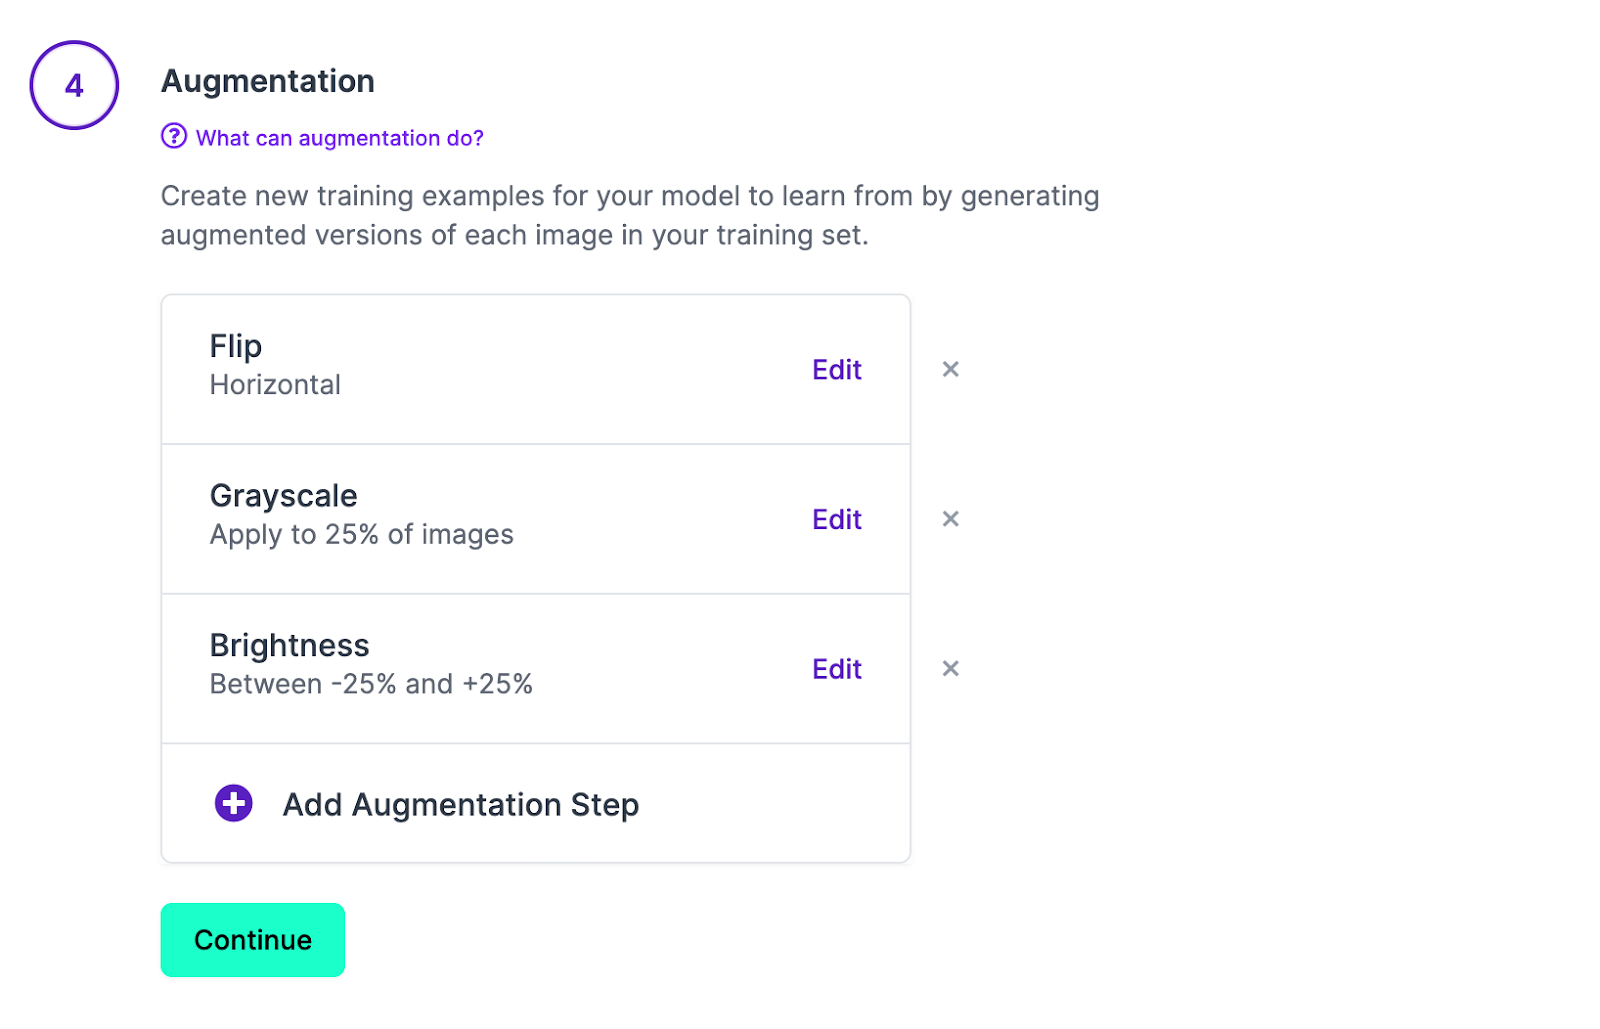Click the Continue button
Image resolution: width=1600 pixels, height=1029 pixels.
click(253, 940)
